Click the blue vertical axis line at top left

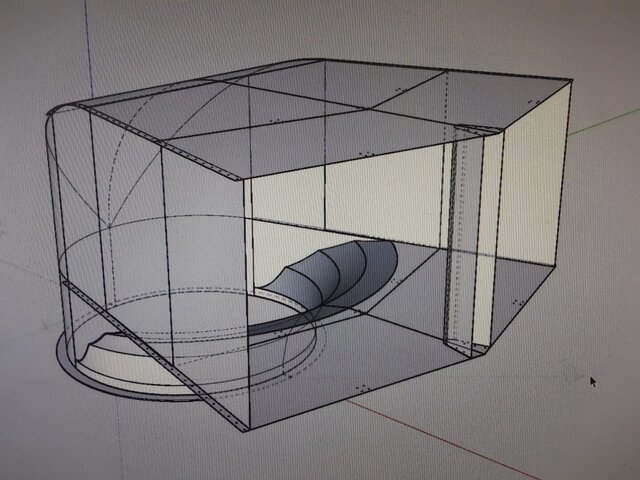click(x=89, y=49)
